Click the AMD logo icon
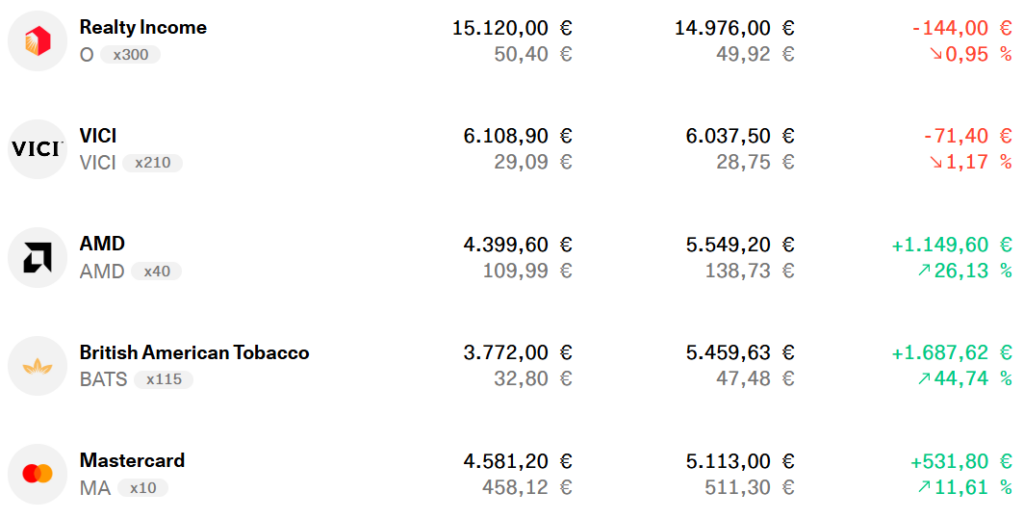The image size is (1024, 519). click(x=37, y=258)
